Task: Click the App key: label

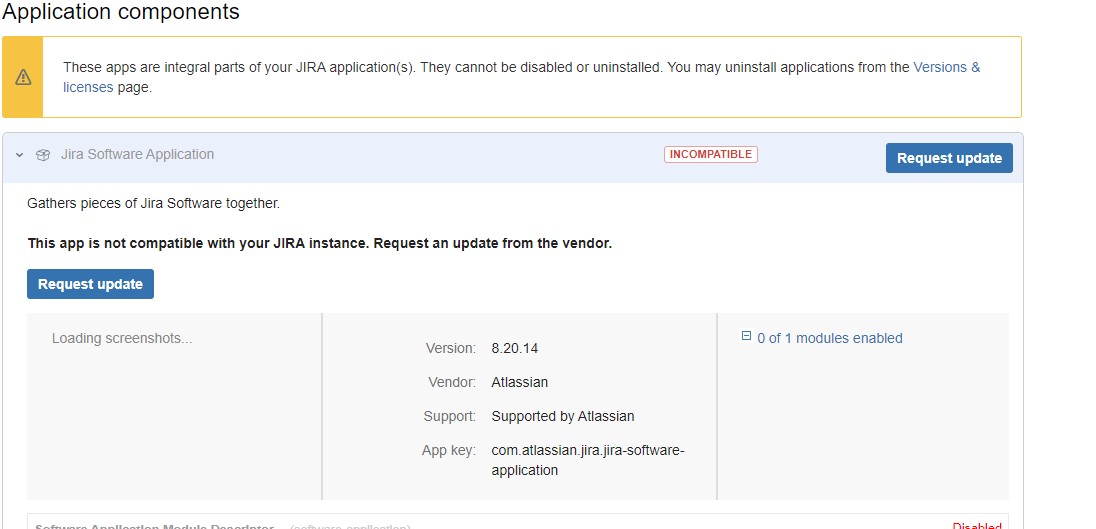Action: (x=449, y=451)
